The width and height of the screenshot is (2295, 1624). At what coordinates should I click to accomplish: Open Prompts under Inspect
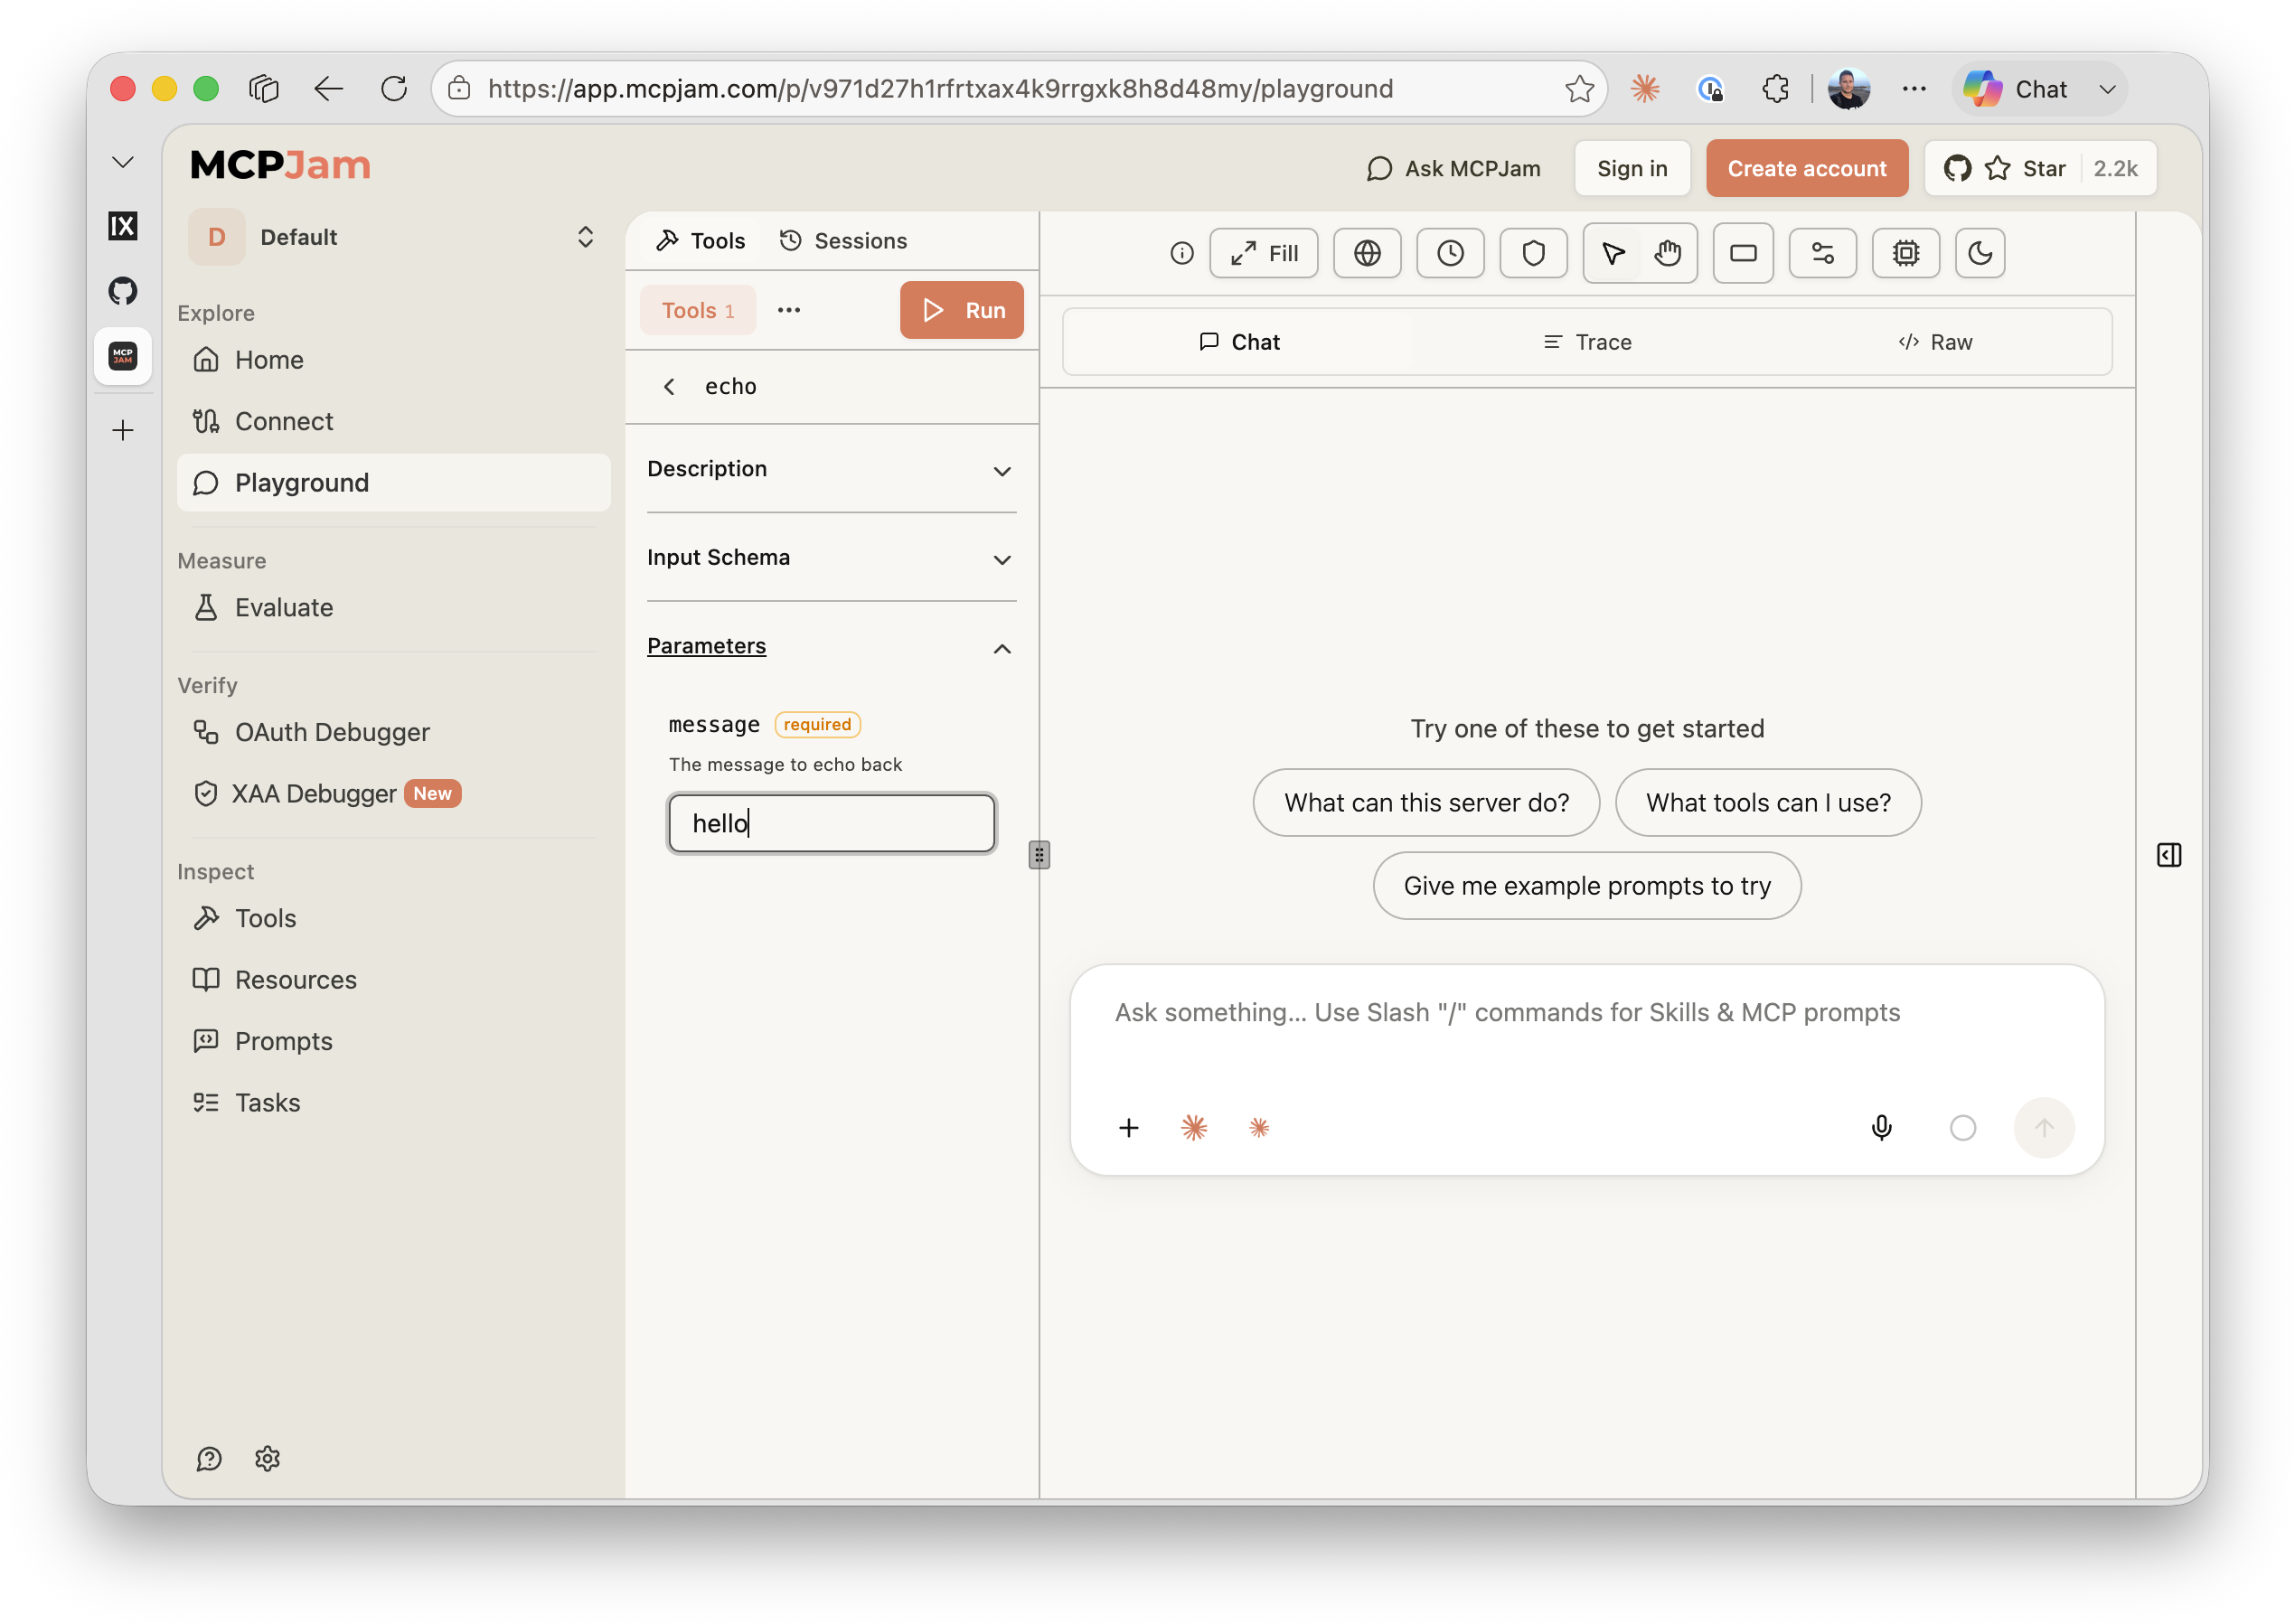393,1041
